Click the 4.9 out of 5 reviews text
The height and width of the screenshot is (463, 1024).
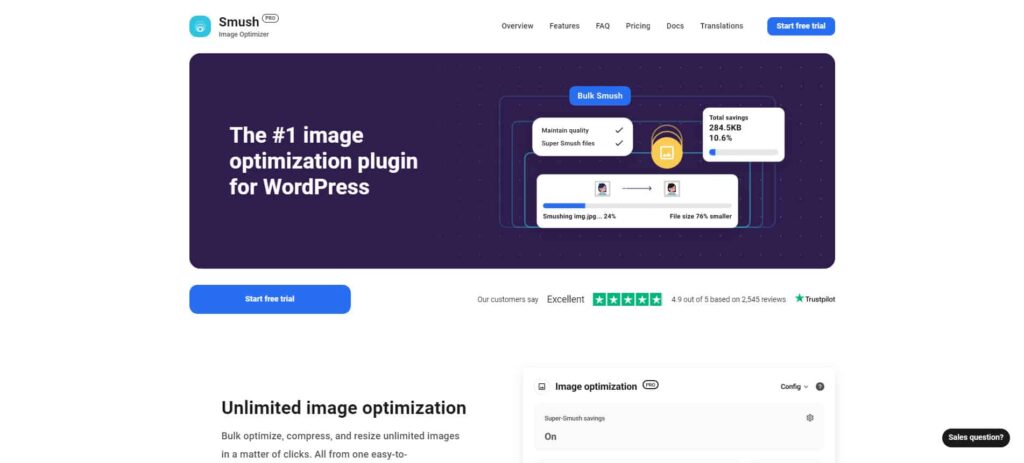click(x=728, y=299)
